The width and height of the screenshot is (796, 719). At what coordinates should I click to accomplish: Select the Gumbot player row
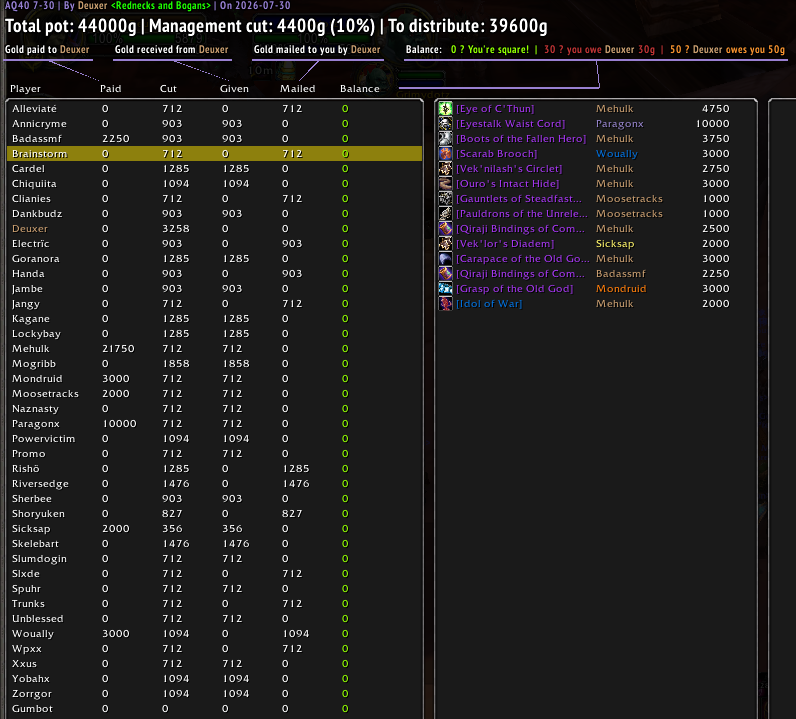tap(214, 708)
